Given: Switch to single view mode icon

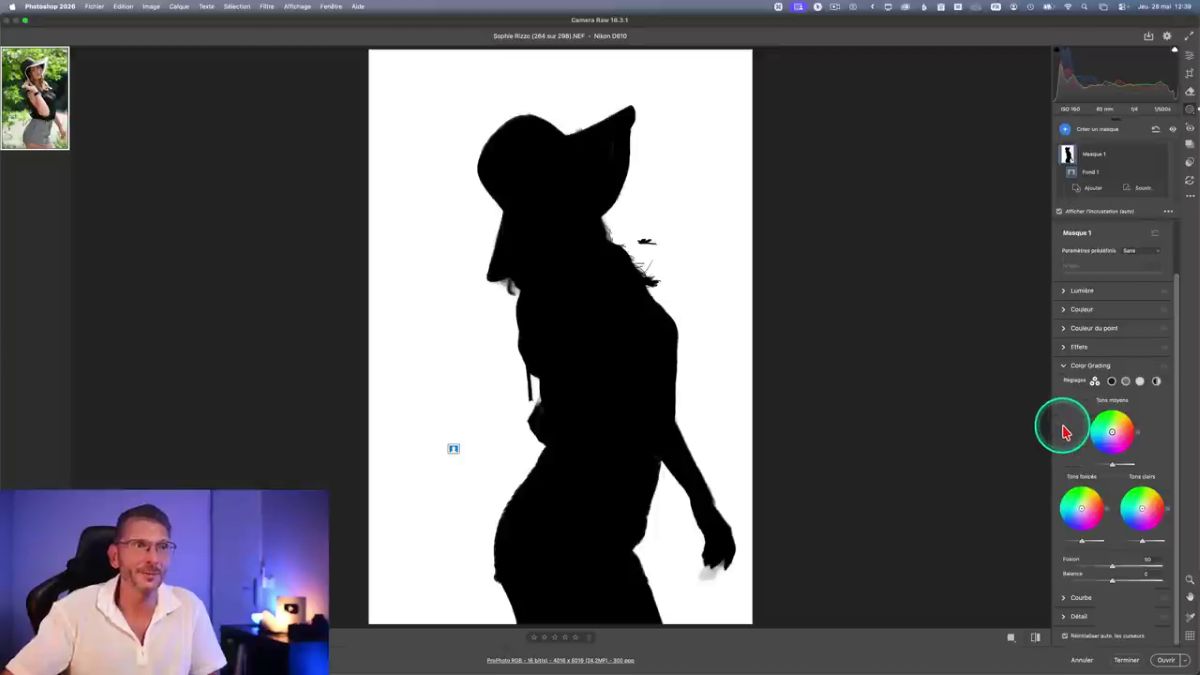Looking at the screenshot, I should click(x=1011, y=637).
